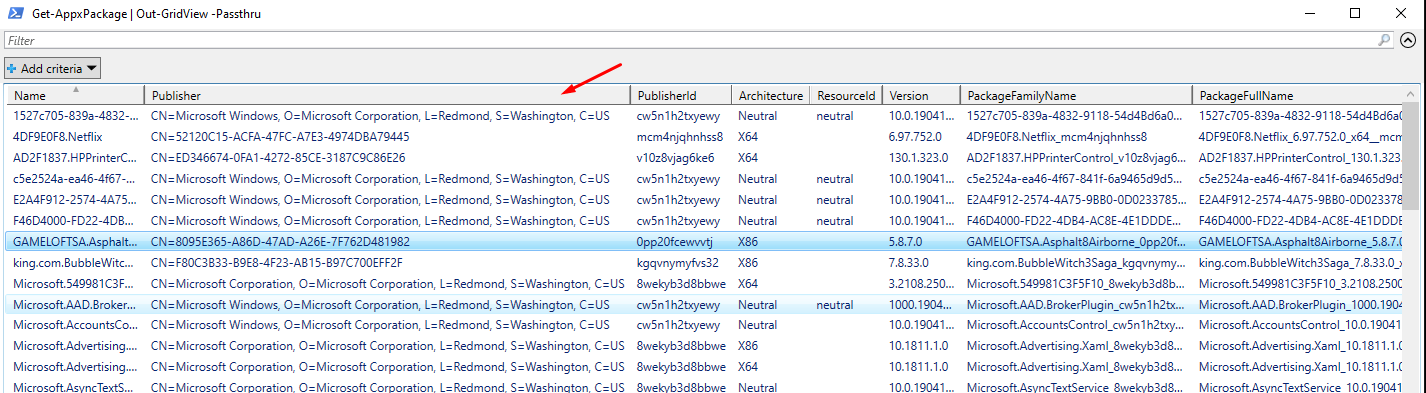Click publisher CN=F80C3B33-B9E8-4F23-AB15-B97C700EFF2F
Image resolution: width=1426 pixels, height=393 pixels.
pos(277,263)
